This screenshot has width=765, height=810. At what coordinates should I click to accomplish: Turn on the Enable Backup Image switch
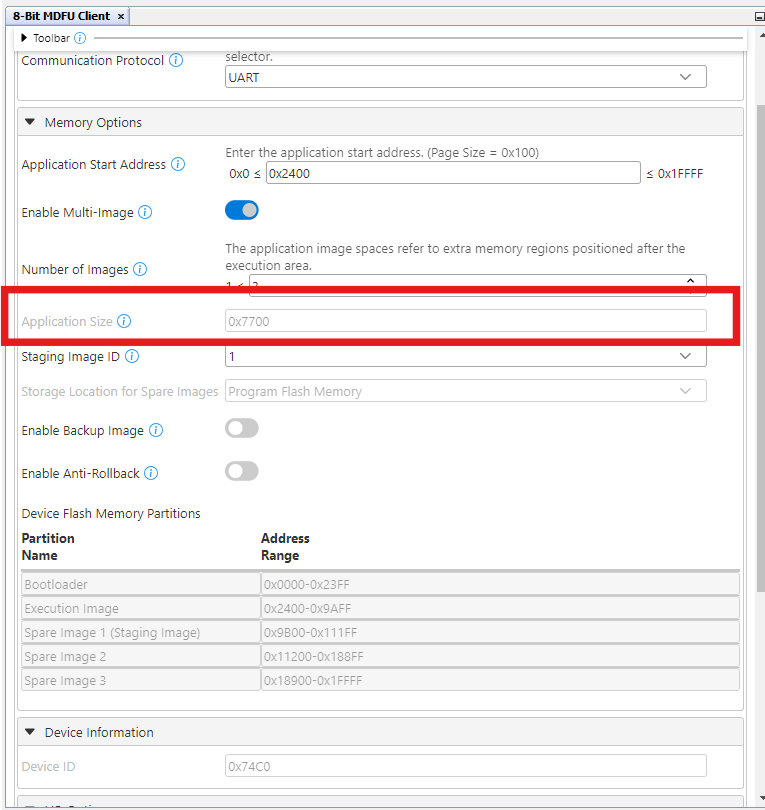click(x=242, y=428)
